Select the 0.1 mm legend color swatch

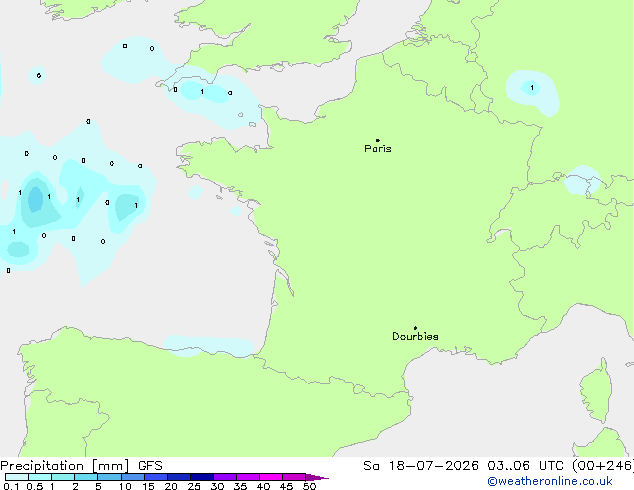click(x=17, y=477)
